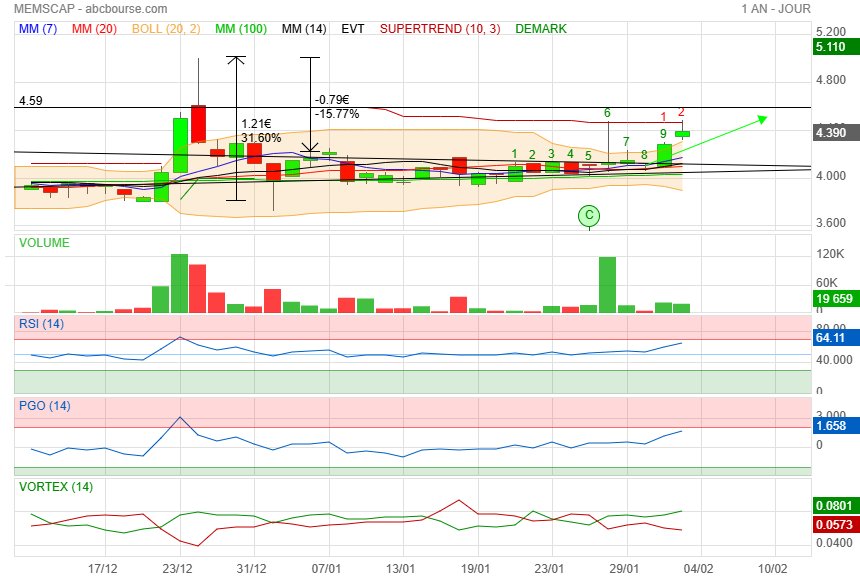Click the 1.658 PGO value tag

(x=836, y=425)
